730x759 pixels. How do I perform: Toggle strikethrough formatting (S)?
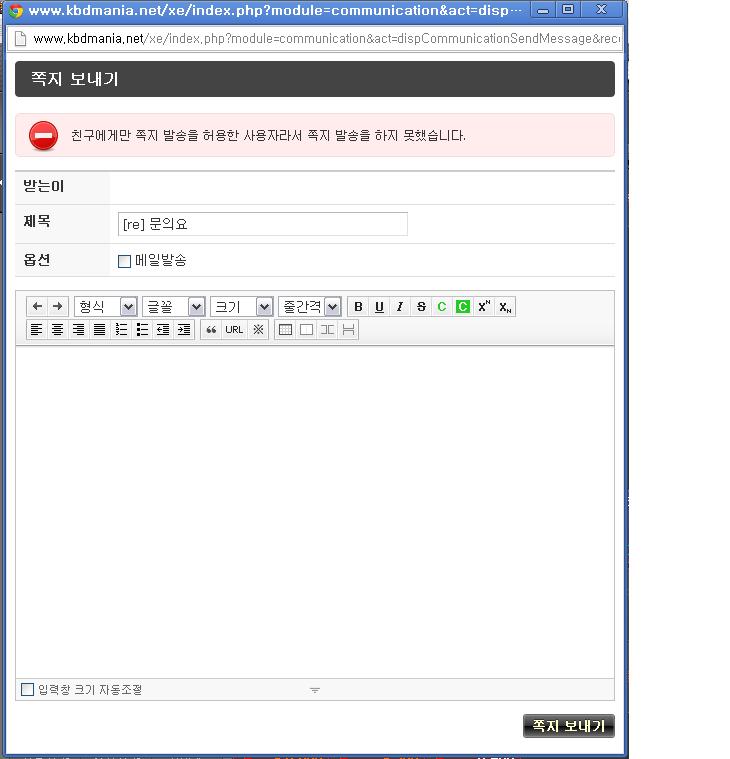pos(421,306)
